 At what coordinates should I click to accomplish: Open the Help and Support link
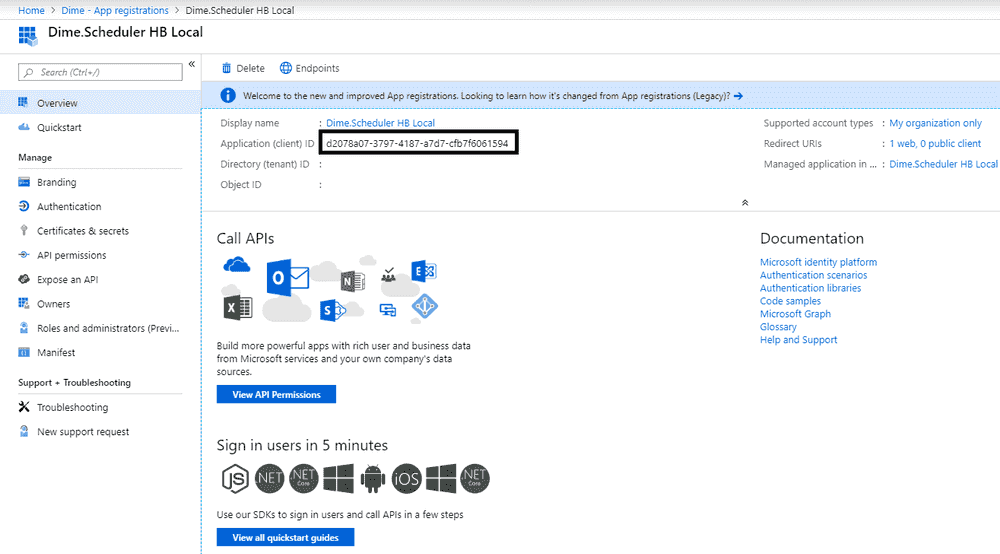tap(798, 340)
